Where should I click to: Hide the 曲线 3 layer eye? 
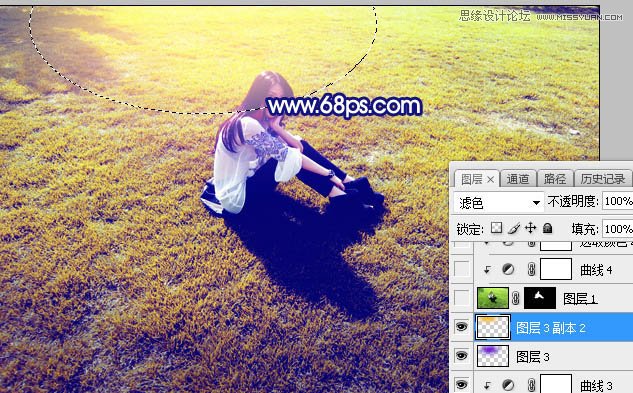(x=461, y=384)
